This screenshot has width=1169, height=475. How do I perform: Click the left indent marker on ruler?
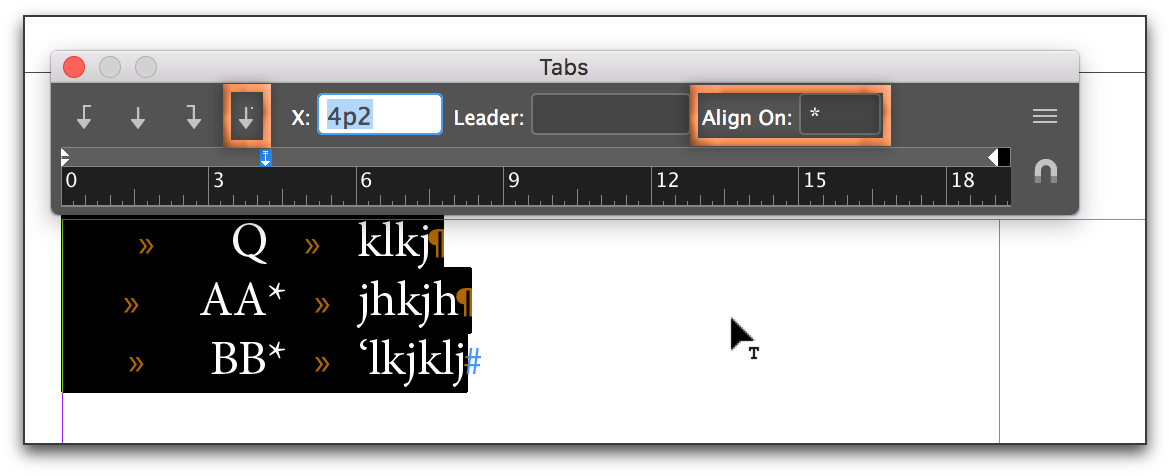65,157
